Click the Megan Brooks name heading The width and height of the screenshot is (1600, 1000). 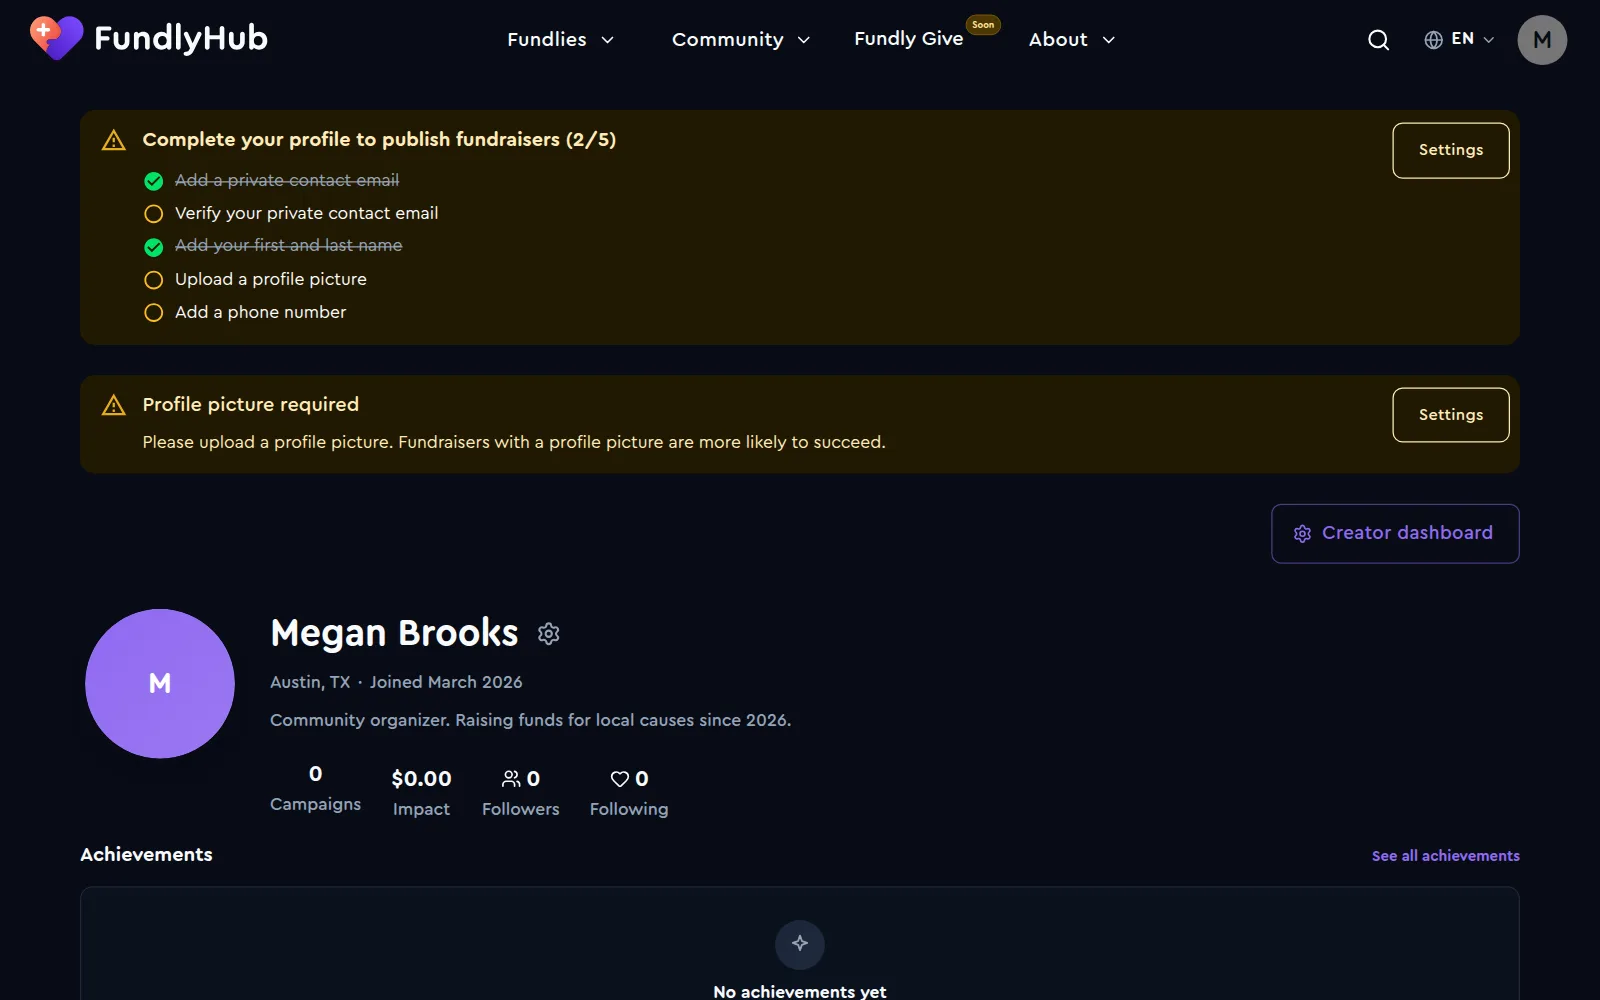(395, 633)
